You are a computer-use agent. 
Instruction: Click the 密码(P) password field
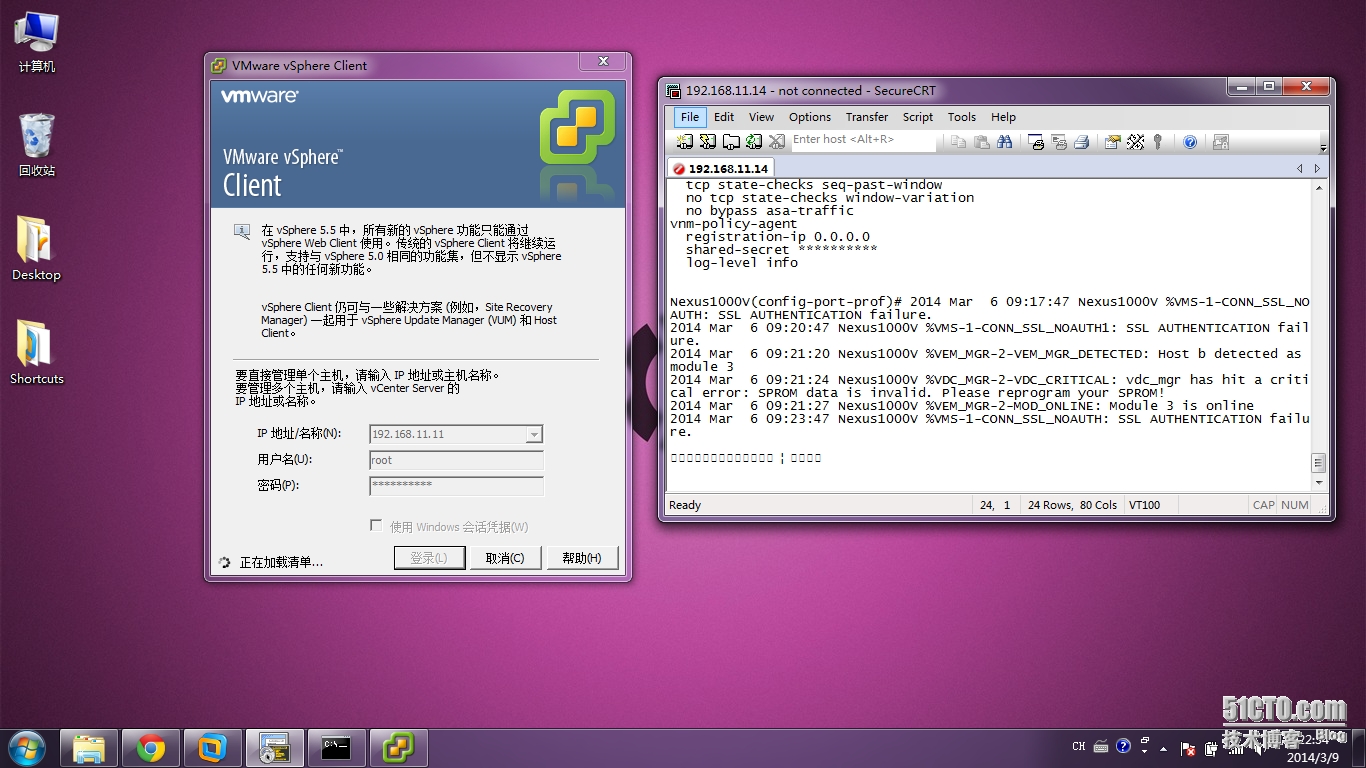456,486
